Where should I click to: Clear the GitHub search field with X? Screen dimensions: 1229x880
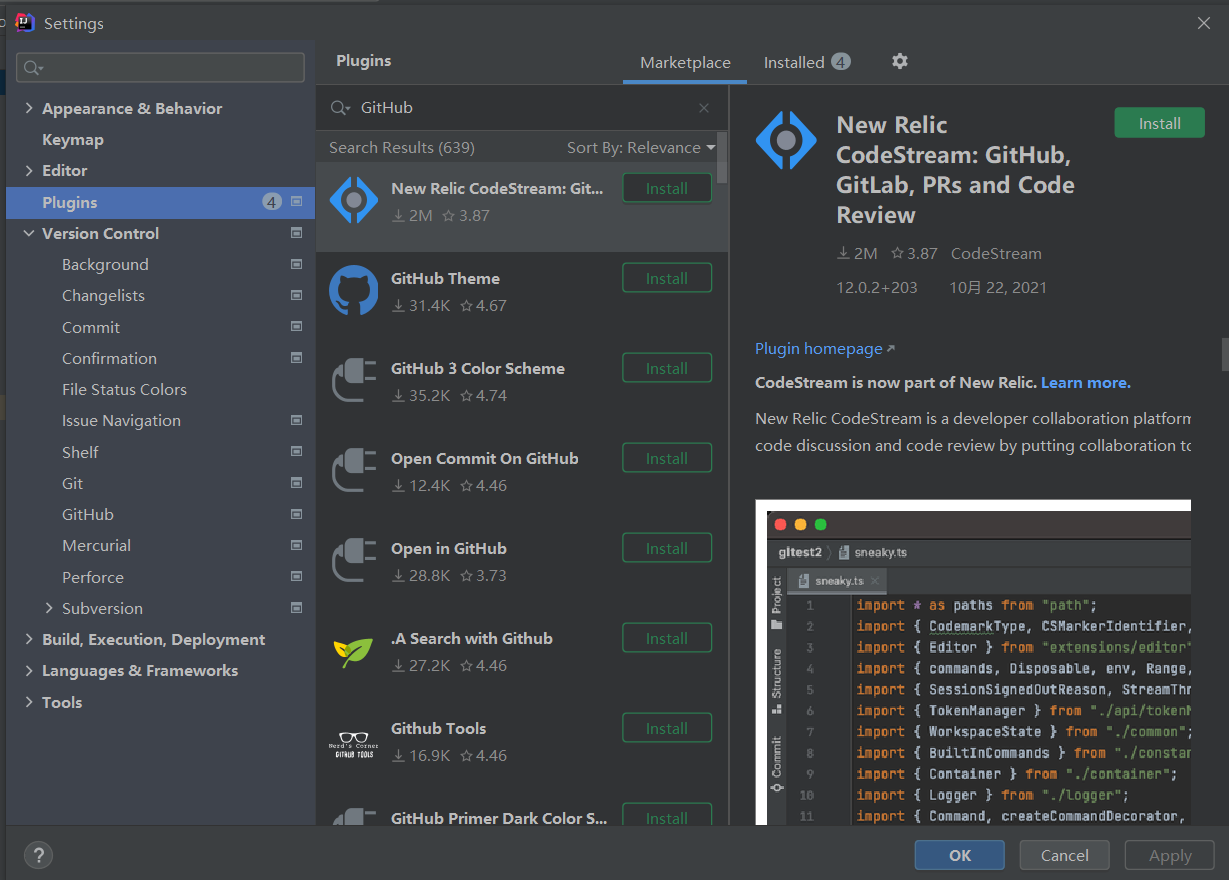(704, 108)
